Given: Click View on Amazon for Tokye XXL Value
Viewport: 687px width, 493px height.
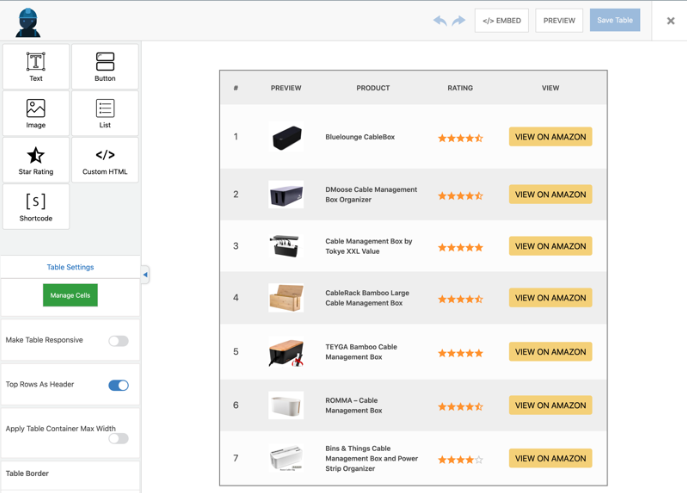Looking at the screenshot, I should 550,246.
